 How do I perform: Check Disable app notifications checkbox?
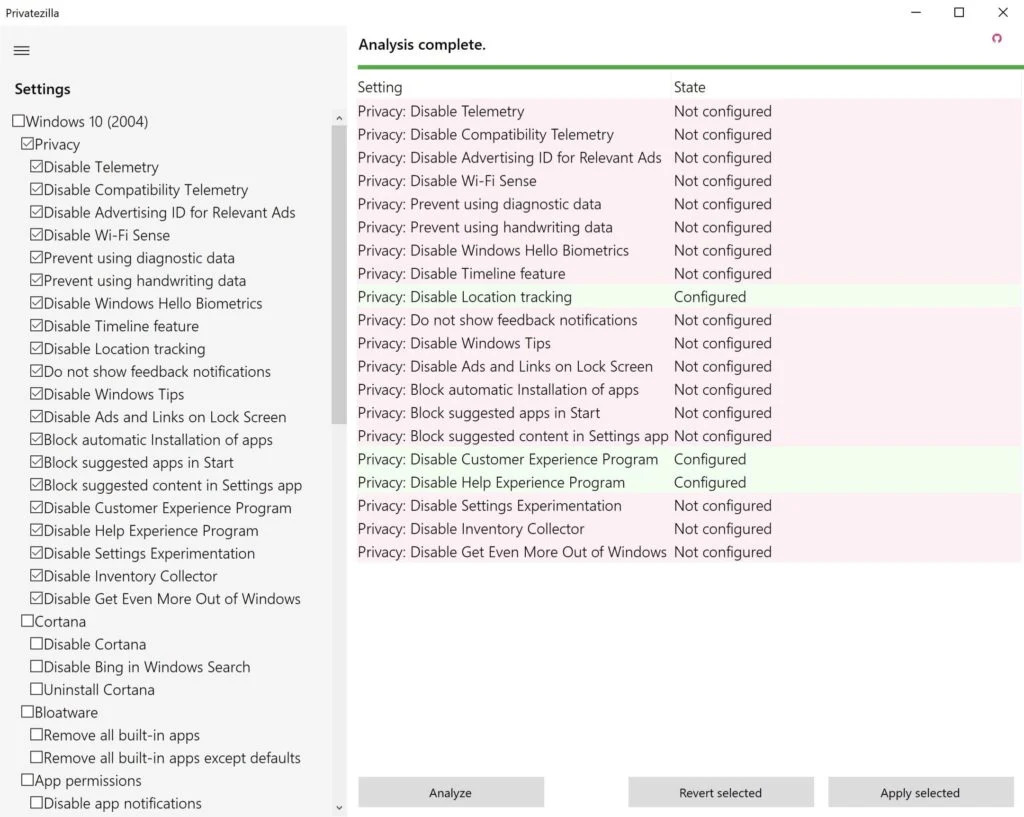37,803
